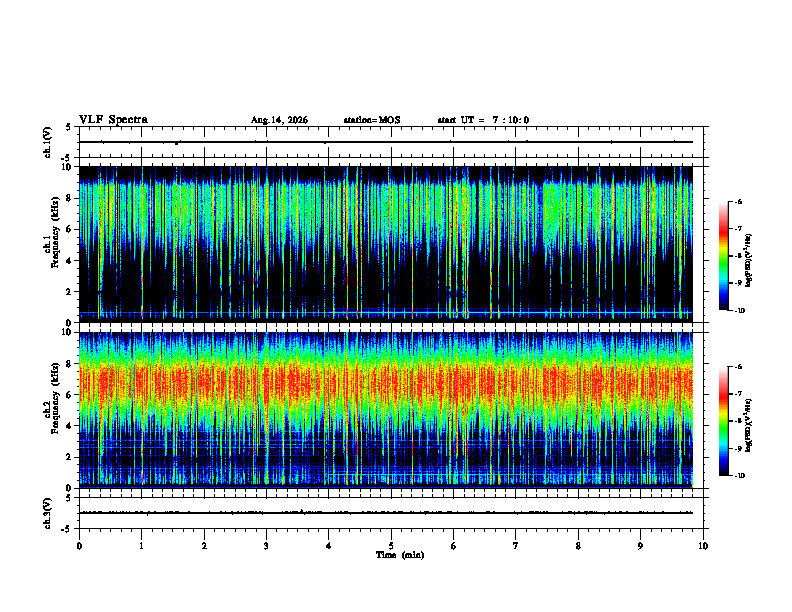This screenshot has width=792, height=612.
Task: Click the "station=MOS" header label
Action: [x=372, y=120]
